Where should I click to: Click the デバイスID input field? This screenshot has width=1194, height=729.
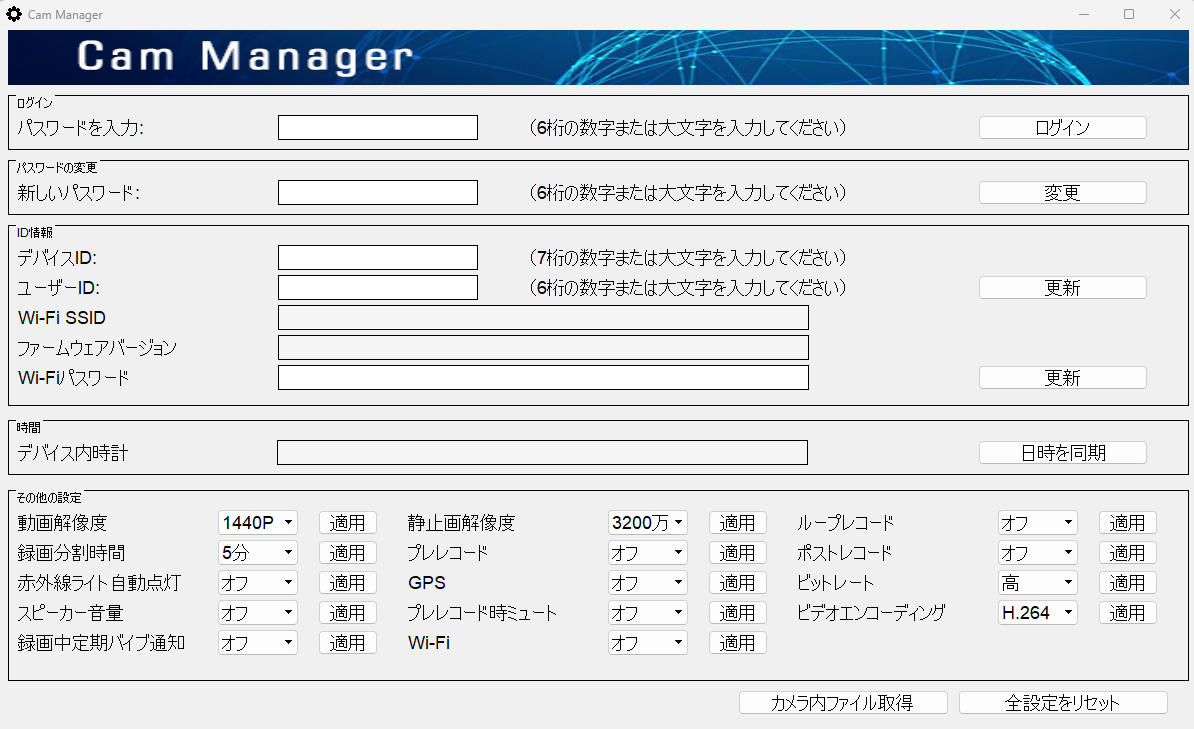point(377,257)
